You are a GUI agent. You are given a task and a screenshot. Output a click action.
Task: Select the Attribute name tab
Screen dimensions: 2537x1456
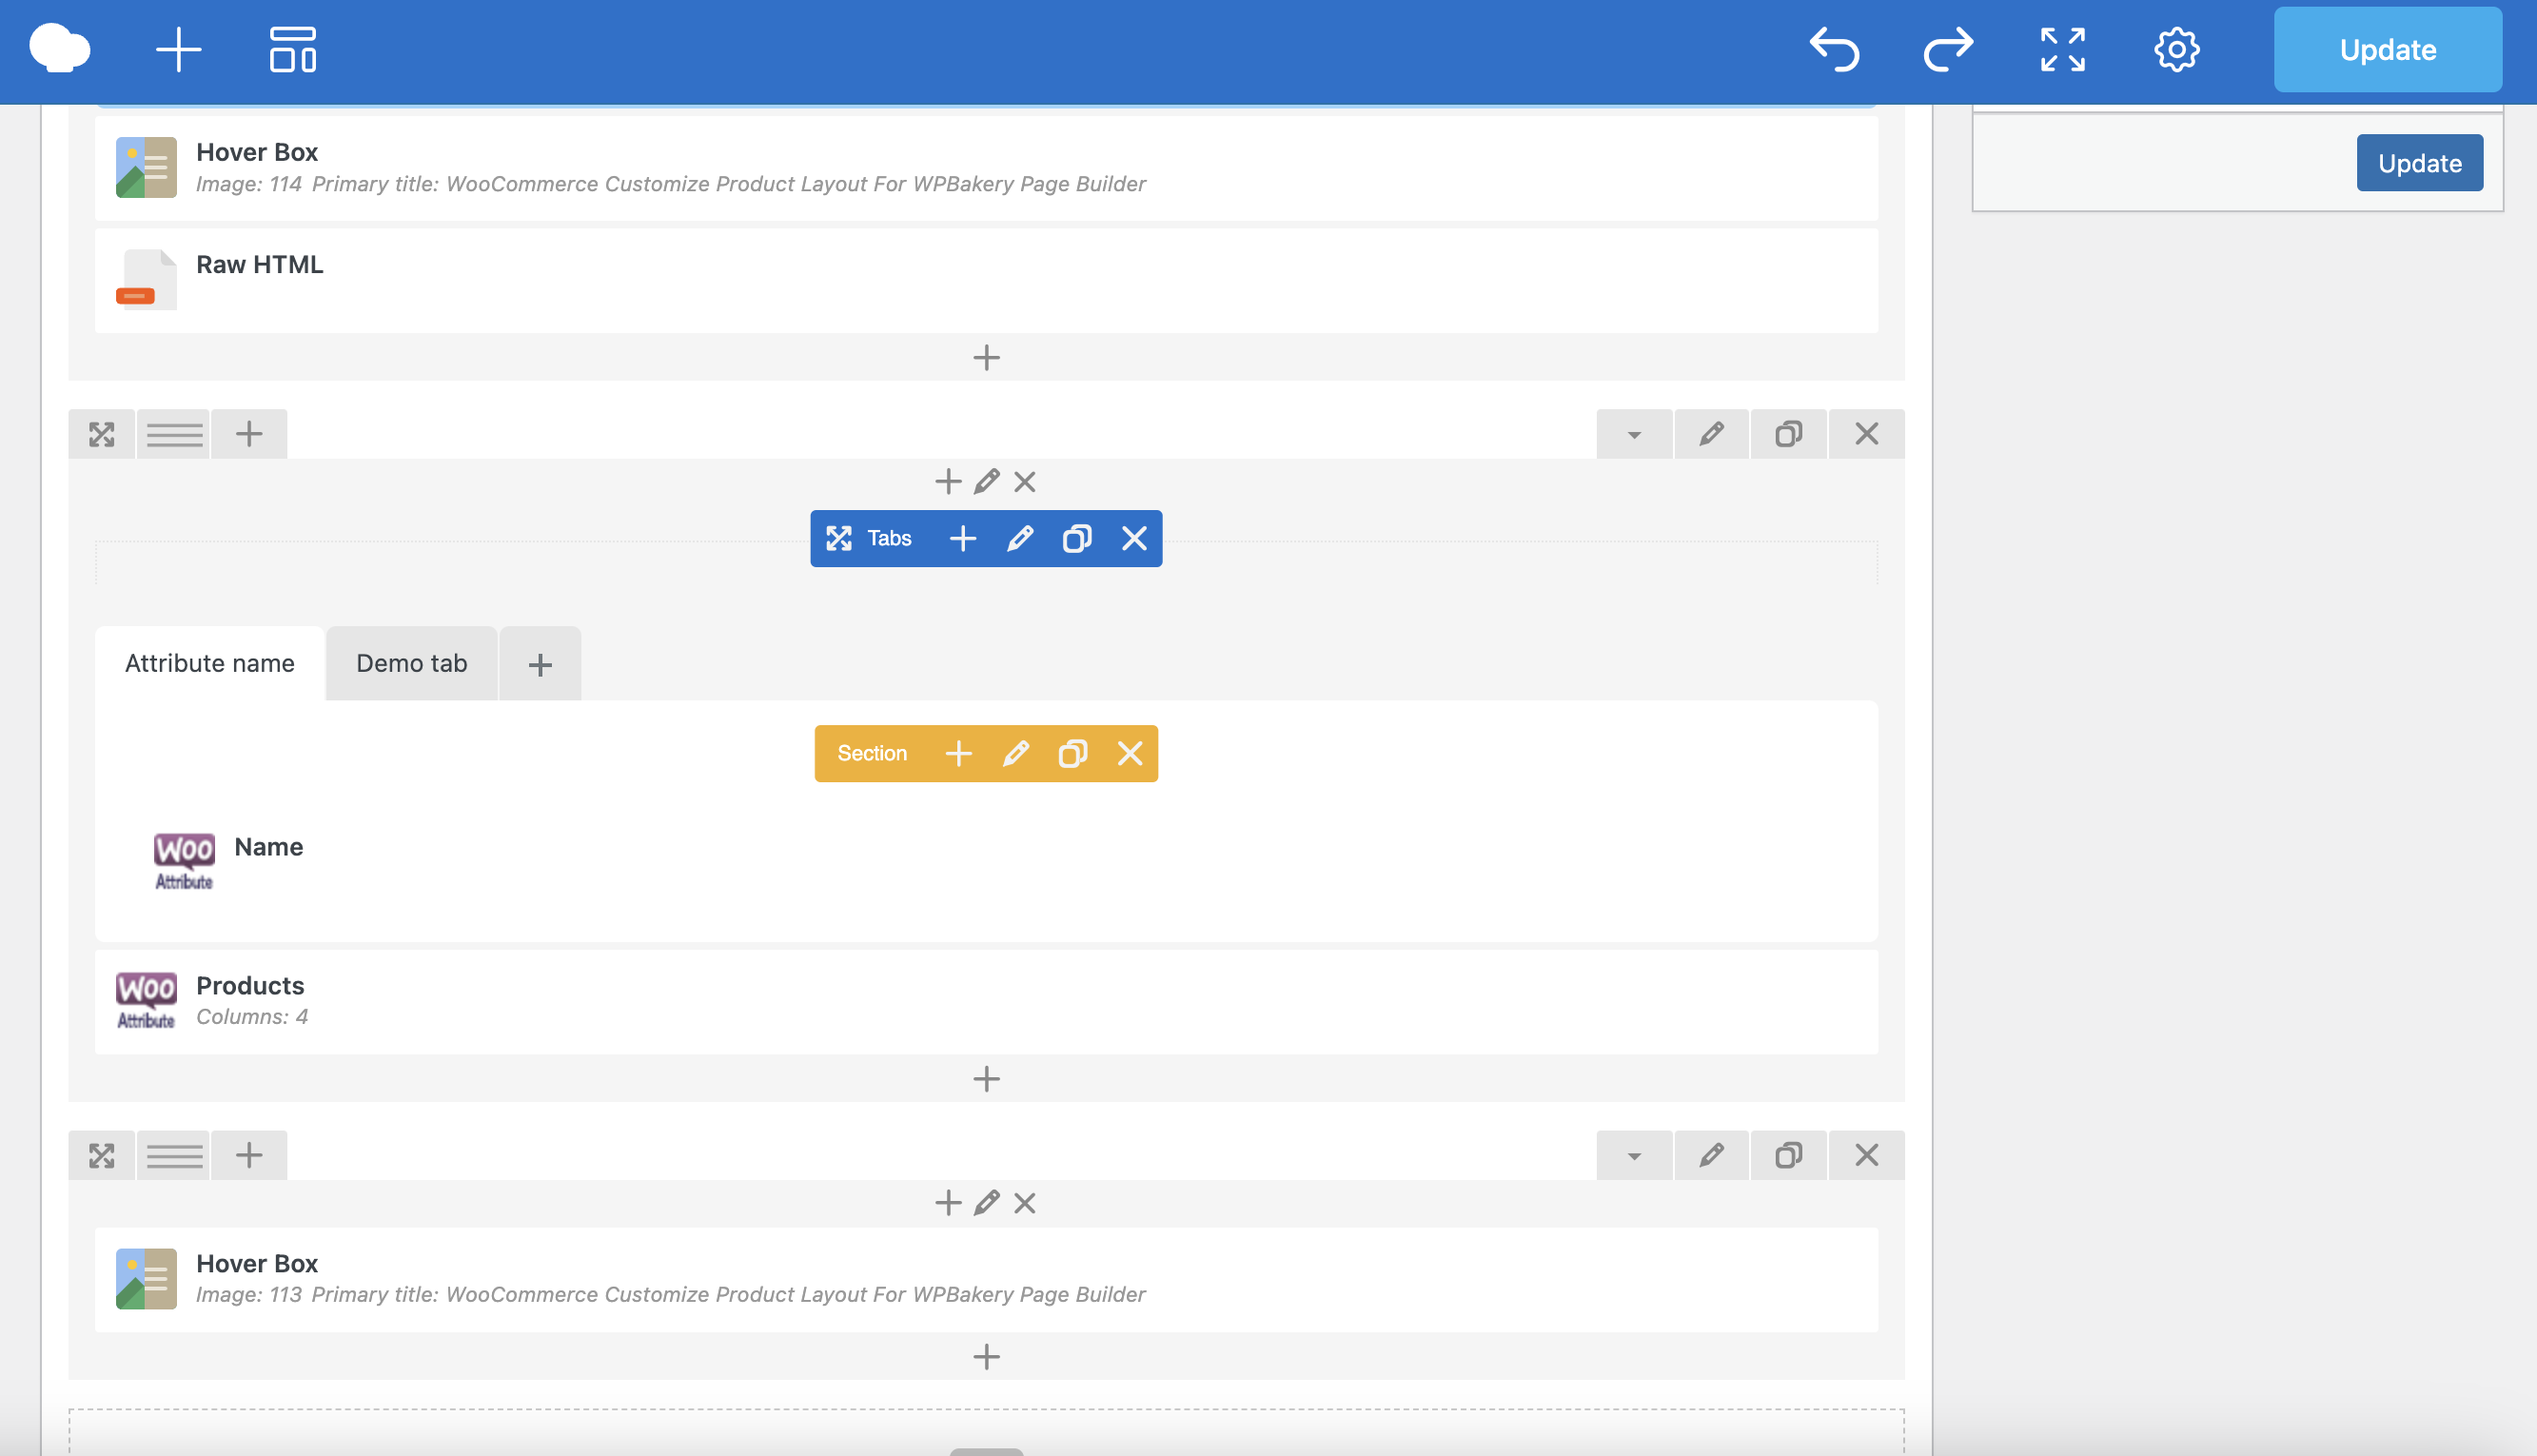click(x=209, y=664)
